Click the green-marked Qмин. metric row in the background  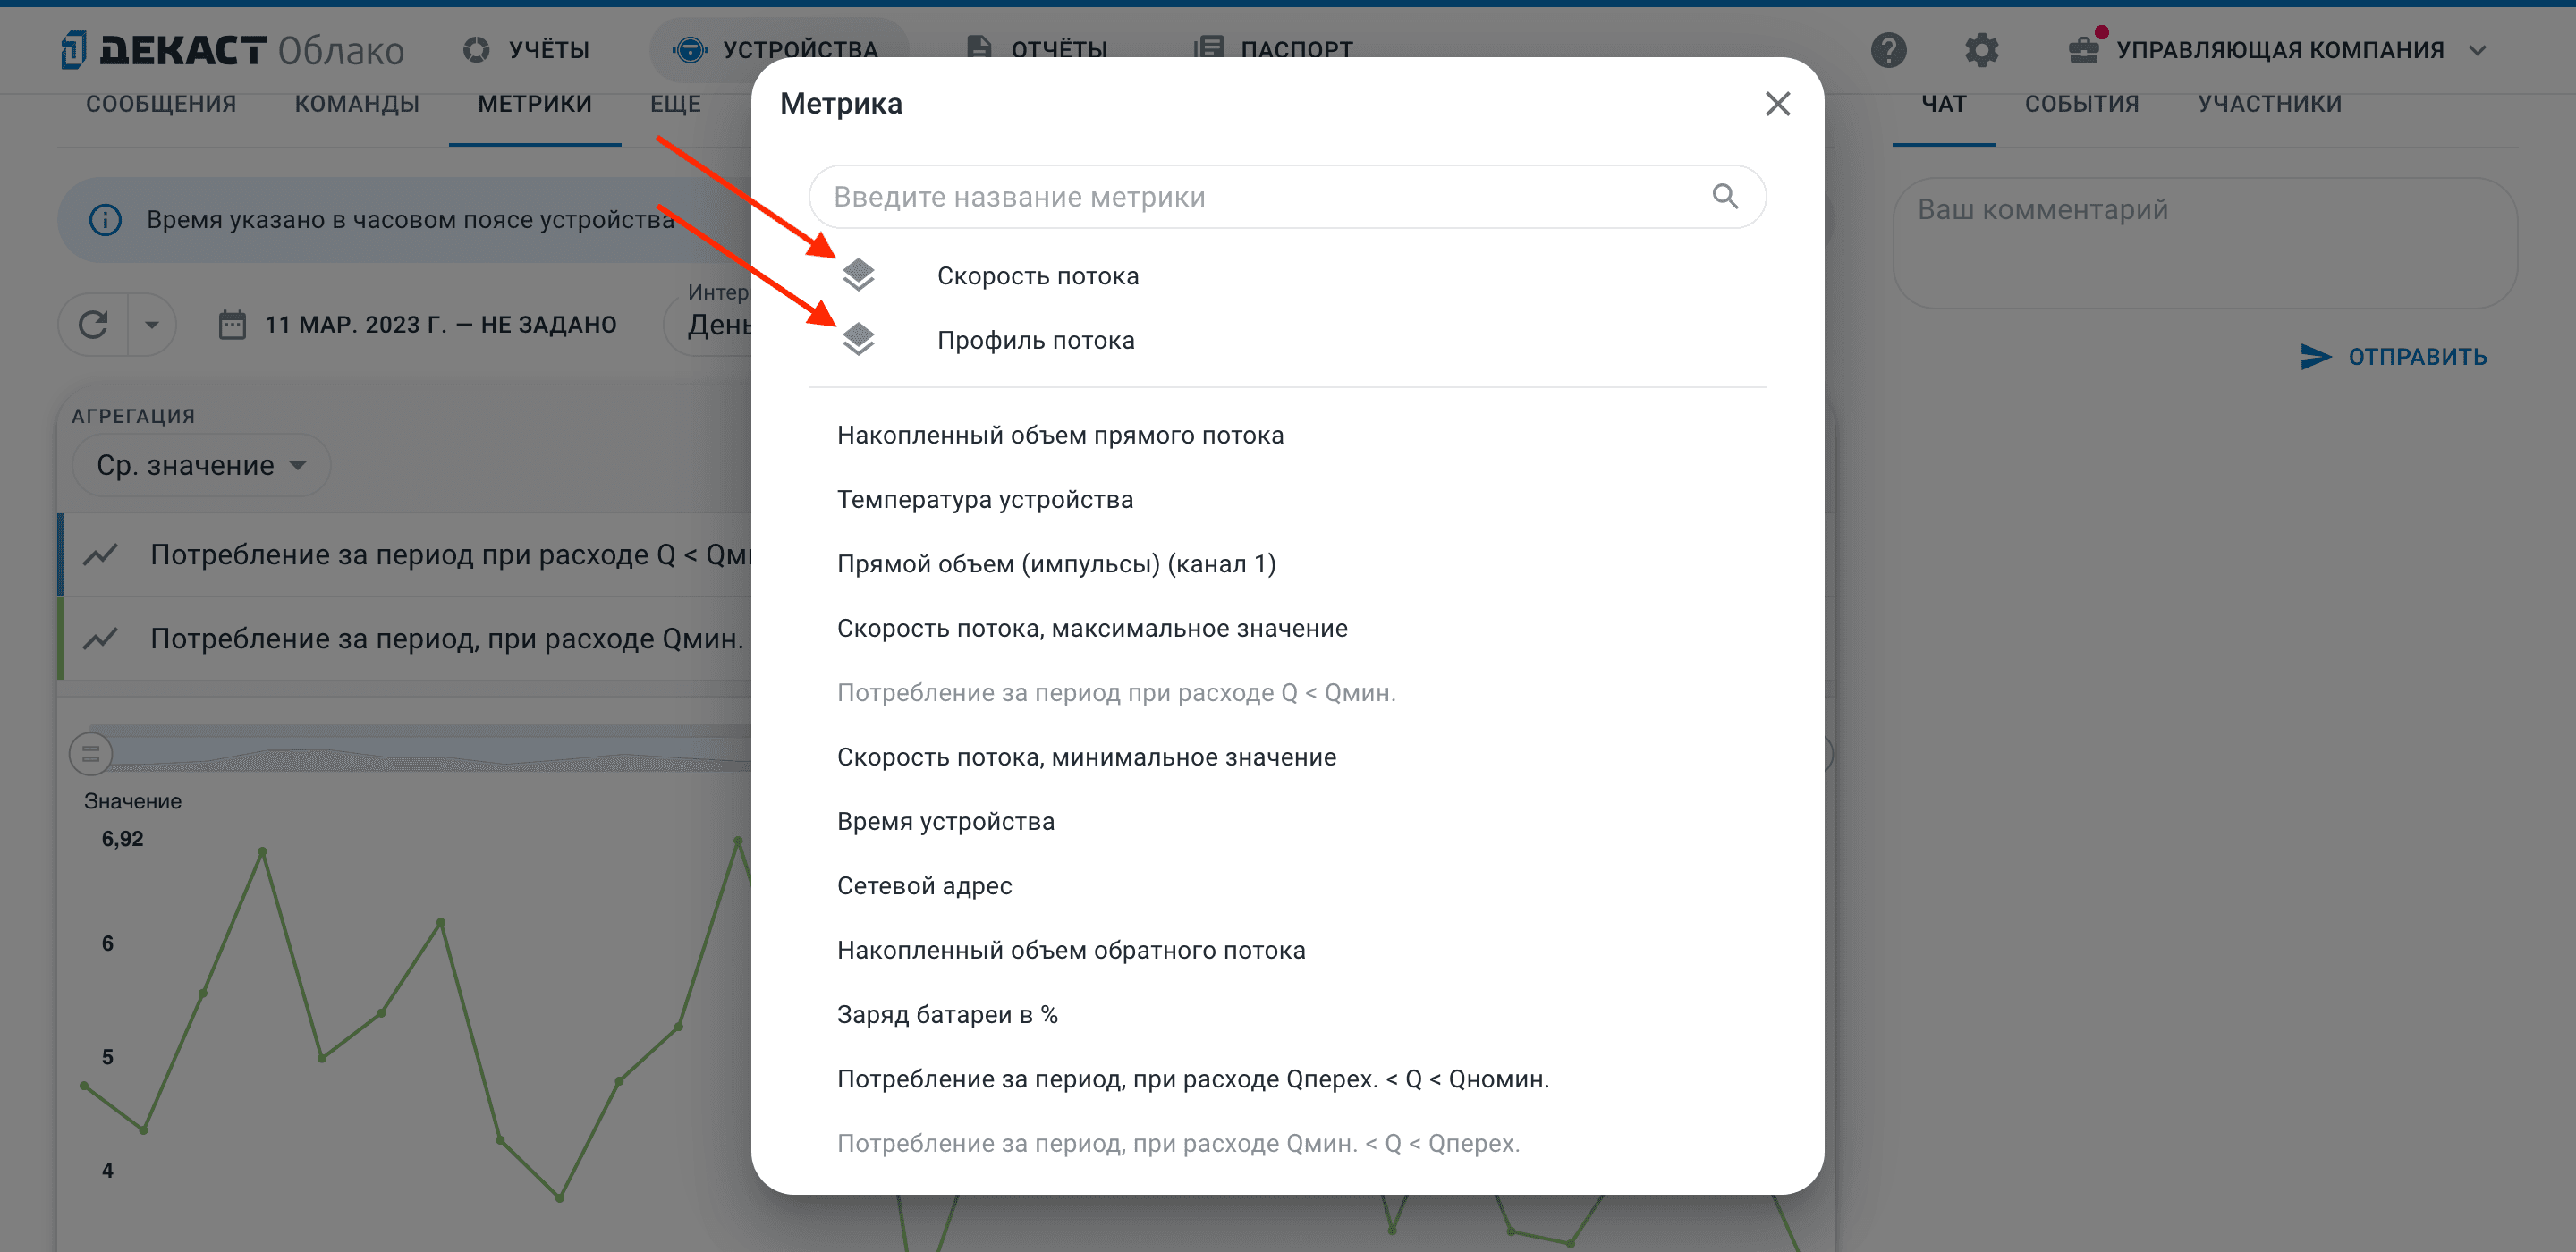click(x=405, y=639)
